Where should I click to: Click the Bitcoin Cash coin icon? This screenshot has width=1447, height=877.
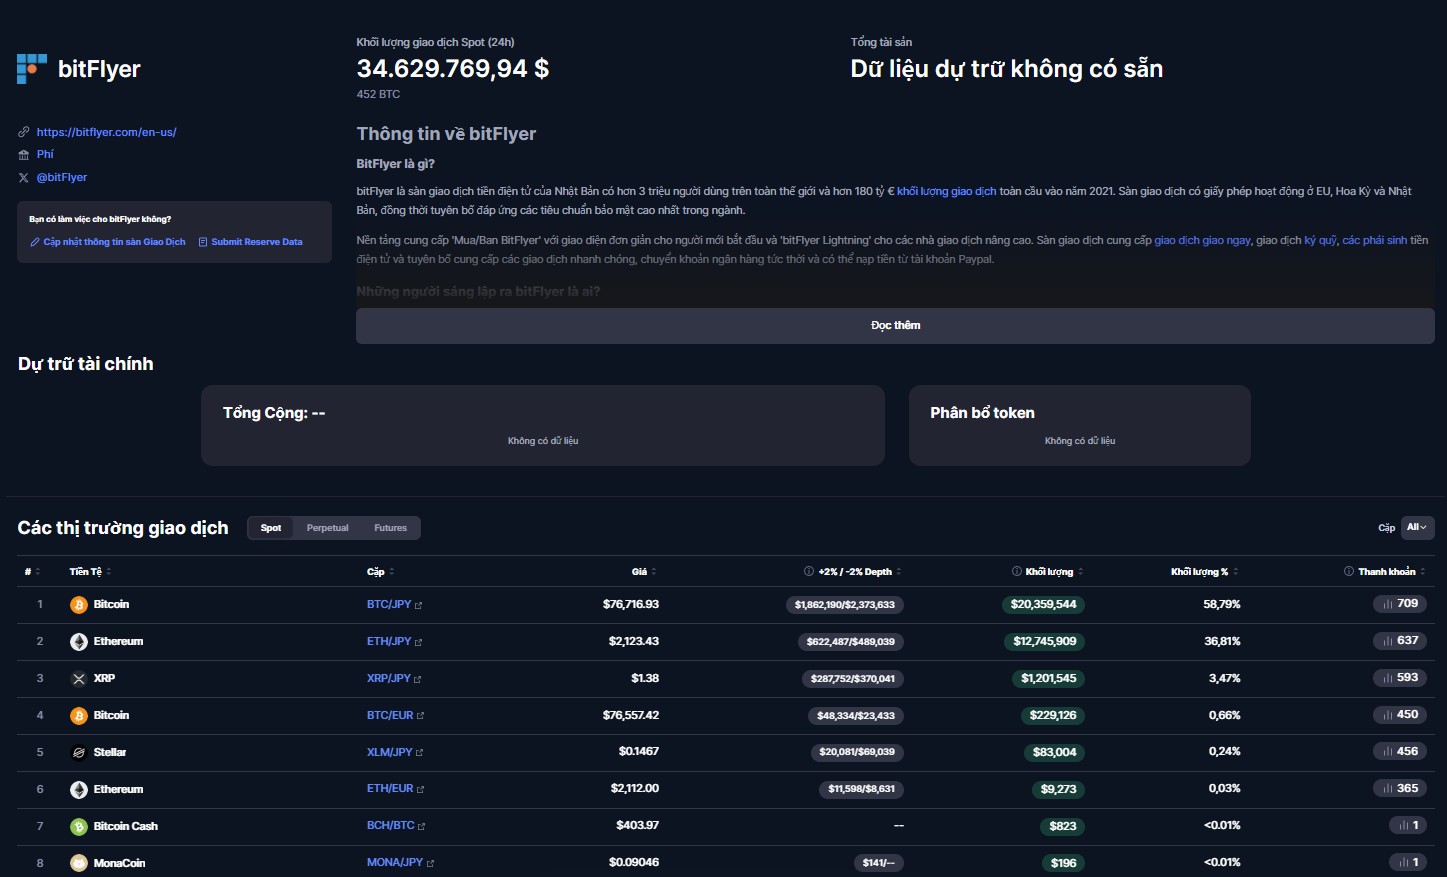79,827
